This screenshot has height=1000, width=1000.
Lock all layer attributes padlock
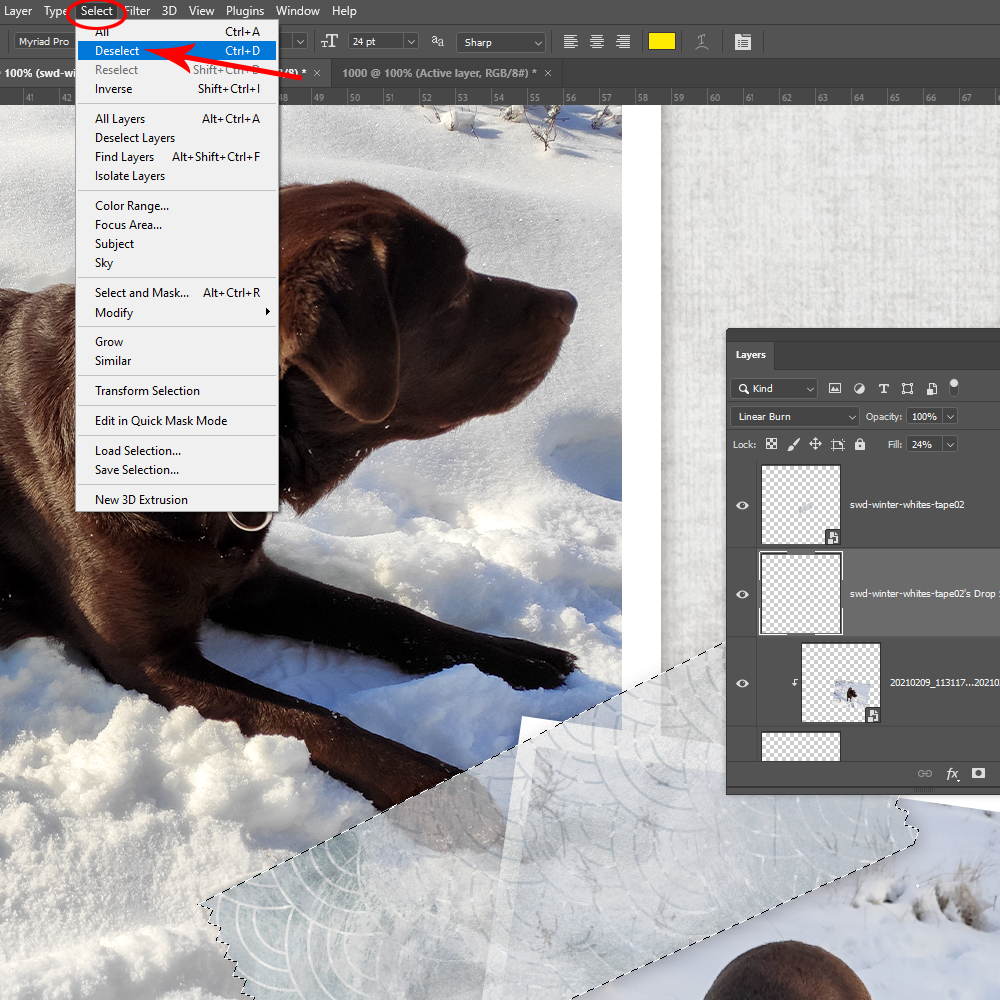860,444
